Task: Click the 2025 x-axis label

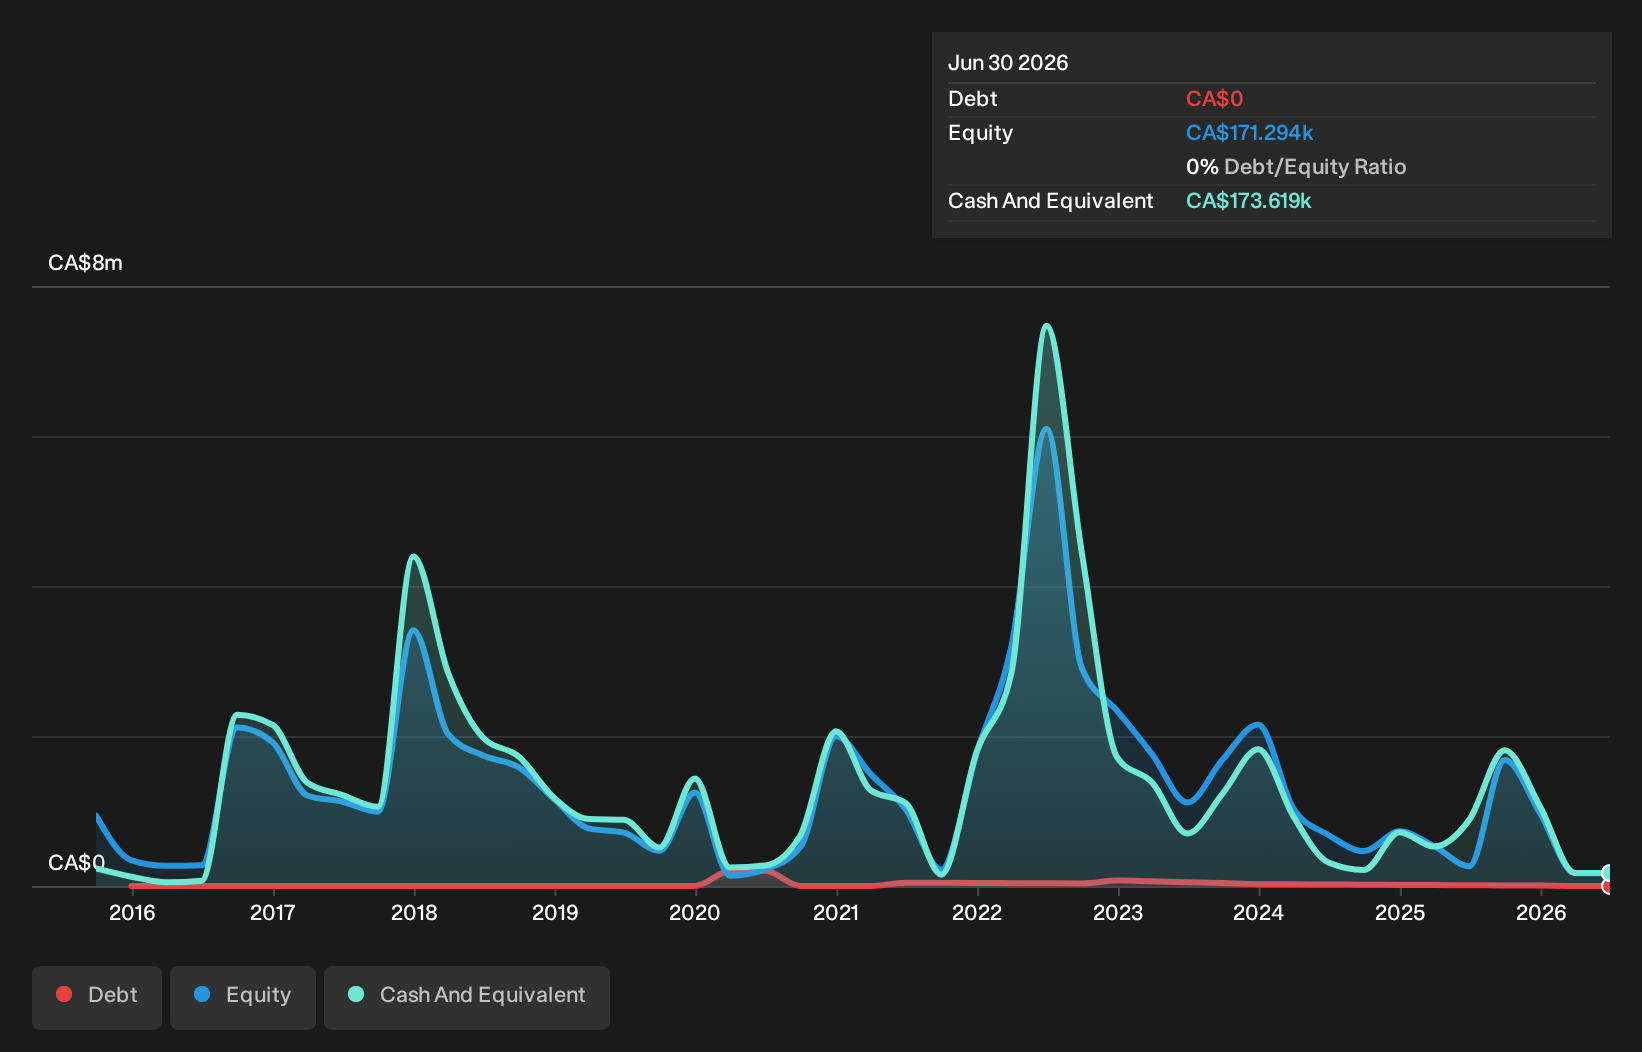Action: click(1400, 912)
